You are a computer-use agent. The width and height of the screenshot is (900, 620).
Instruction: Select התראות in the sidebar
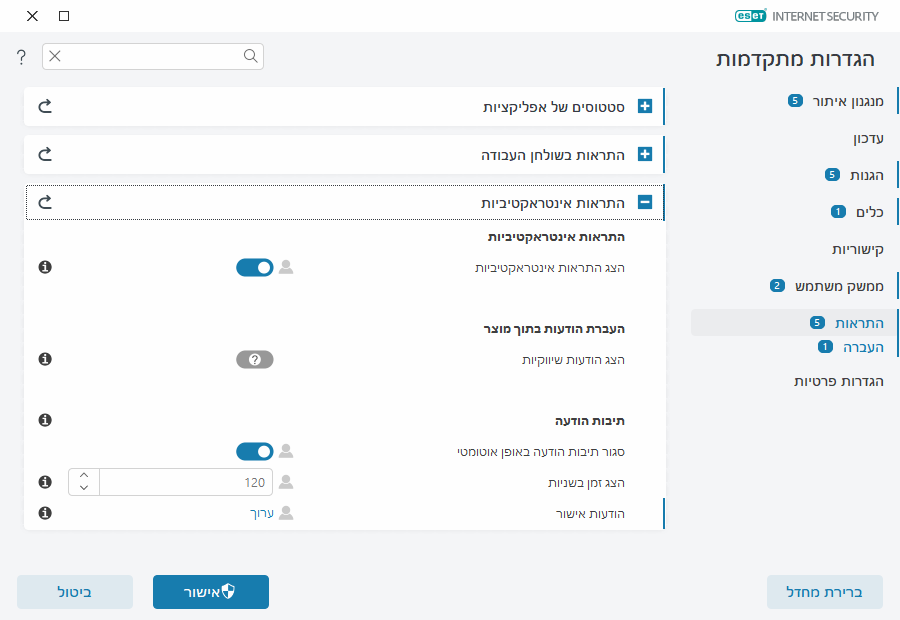(859, 323)
